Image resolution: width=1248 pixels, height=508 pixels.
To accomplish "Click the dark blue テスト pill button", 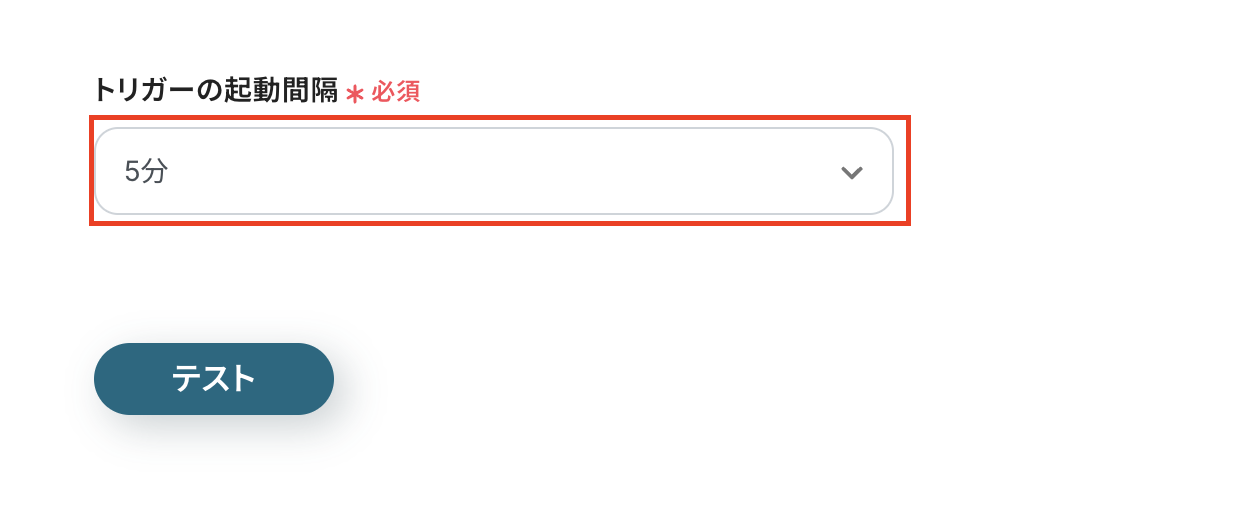I will click(x=214, y=379).
